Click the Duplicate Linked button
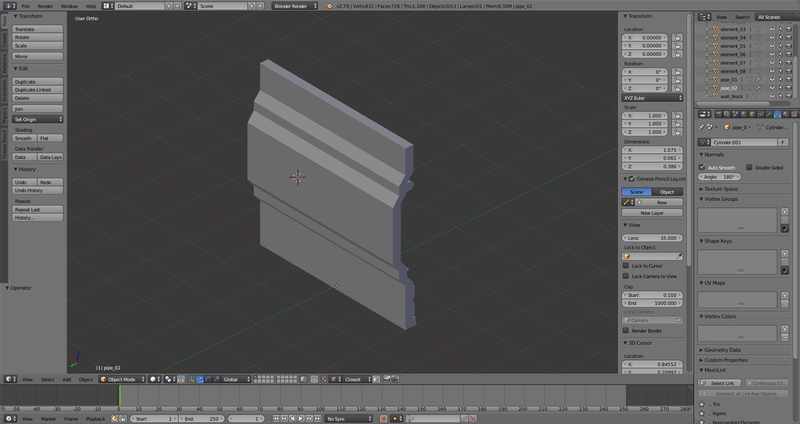 pos(38,89)
